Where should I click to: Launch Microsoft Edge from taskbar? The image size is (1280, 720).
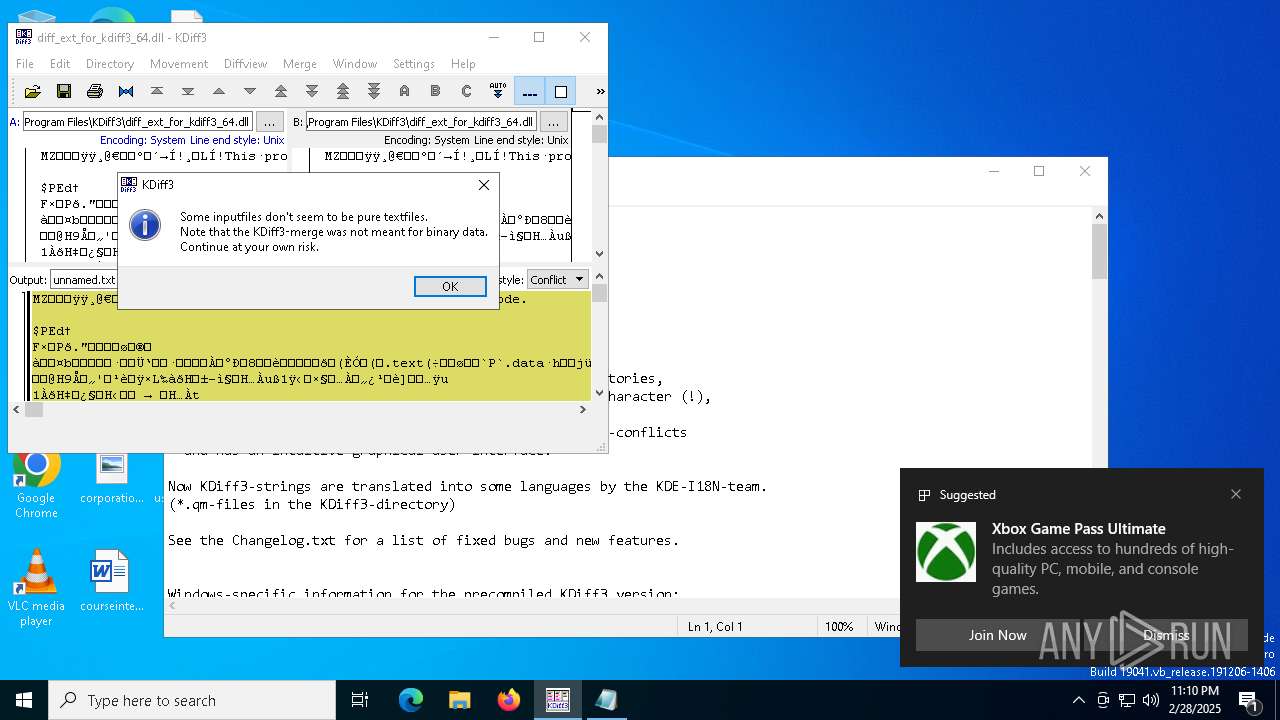[411, 700]
